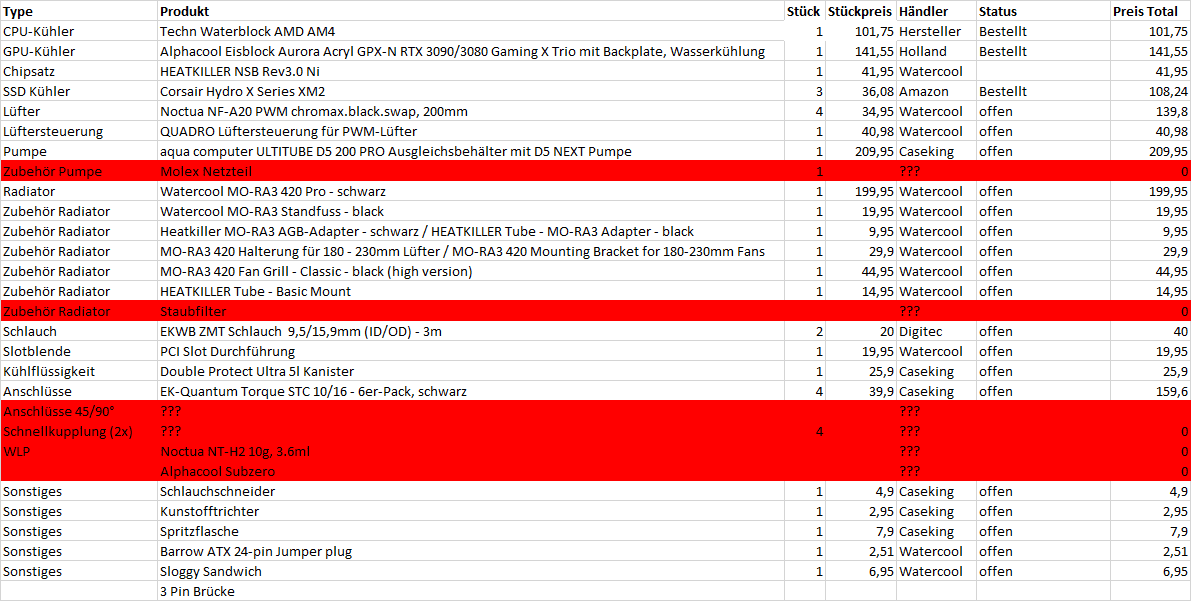Image resolution: width=1191 pixels, height=601 pixels.
Task: Click the "Corsair Hydro X Series XM2" cell
Action: [471, 91]
